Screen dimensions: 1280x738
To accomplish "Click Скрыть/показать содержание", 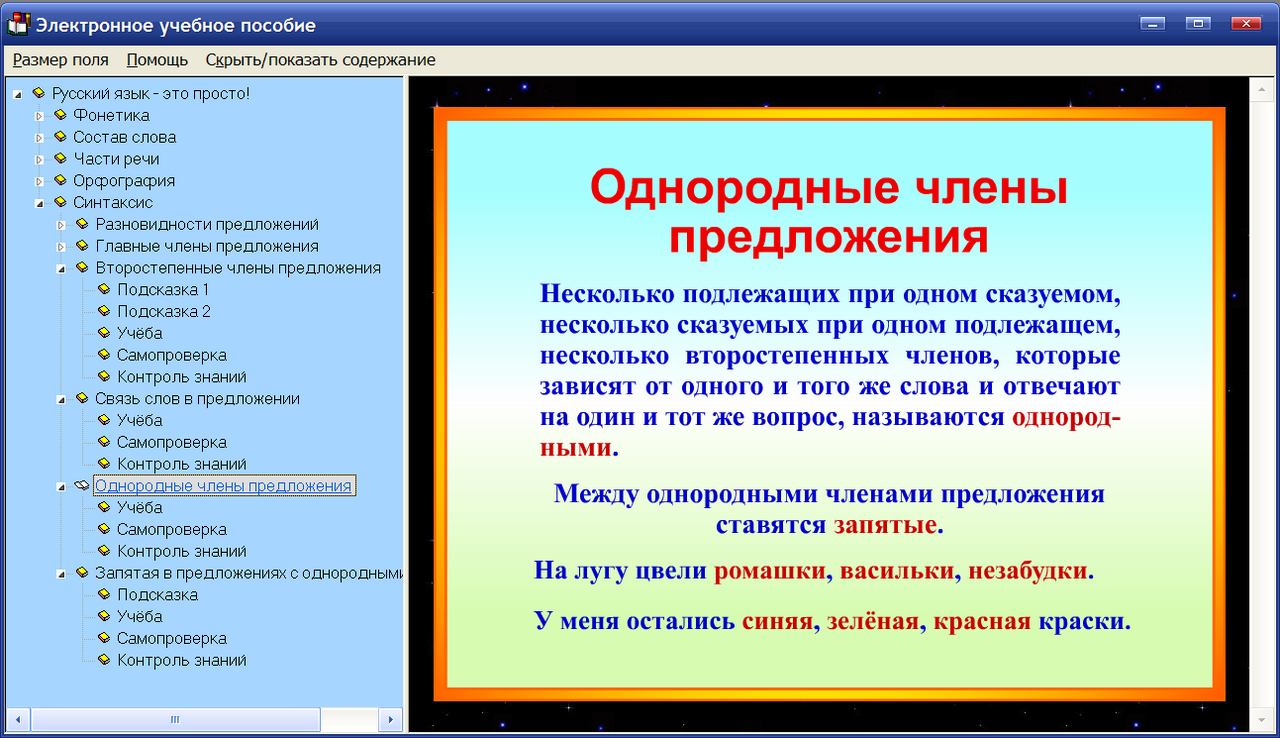I will click(320, 59).
